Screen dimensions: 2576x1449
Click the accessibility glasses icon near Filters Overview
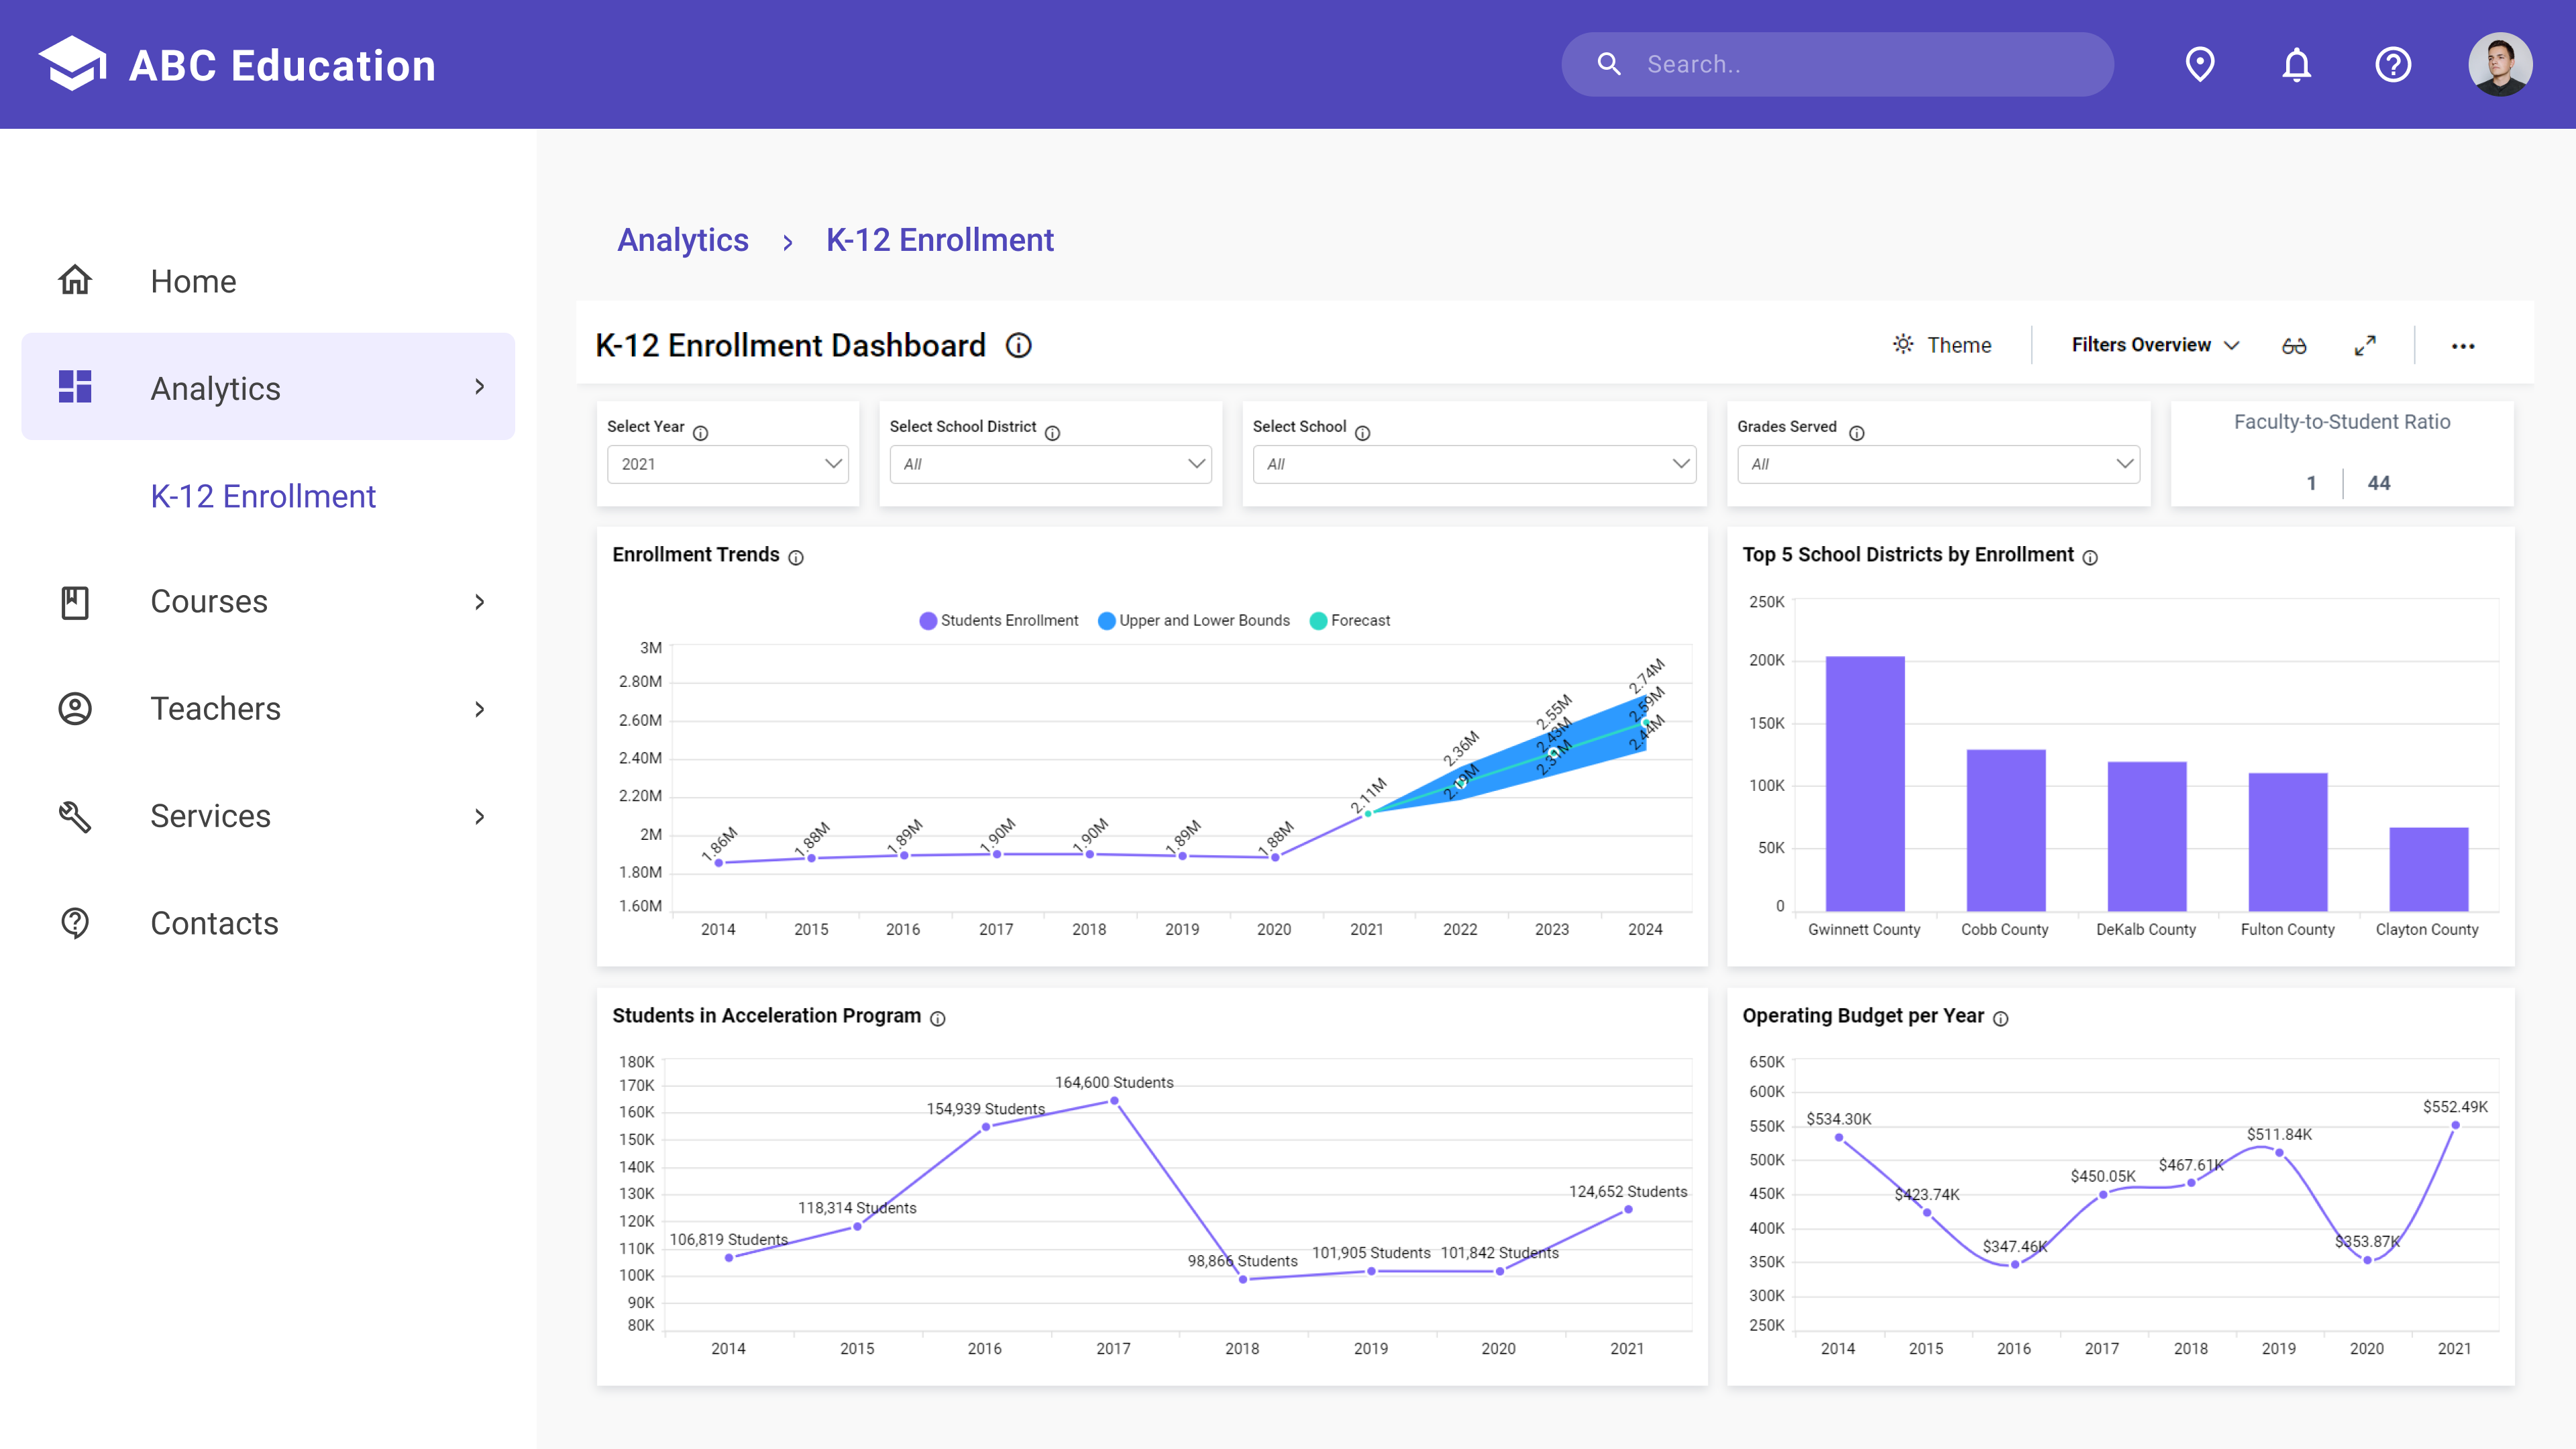click(2294, 344)
